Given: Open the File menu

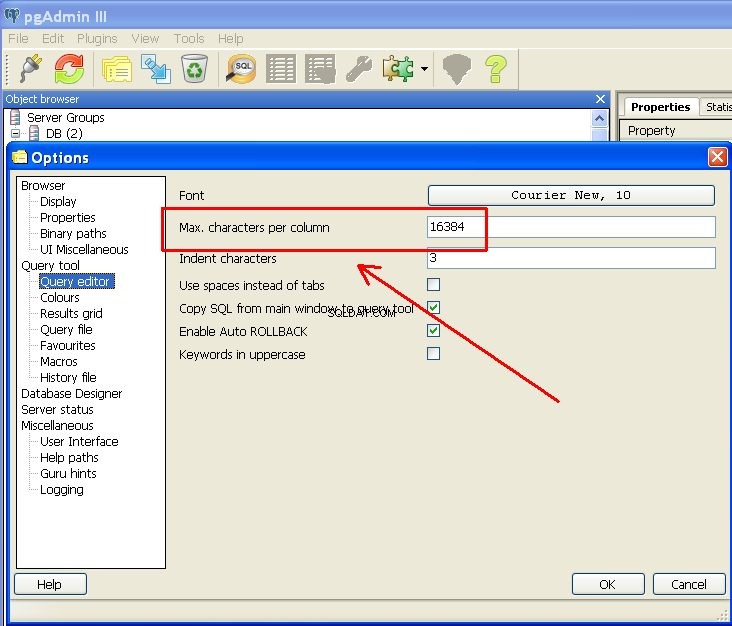Looking at the screenshot, I should [18, 38].
